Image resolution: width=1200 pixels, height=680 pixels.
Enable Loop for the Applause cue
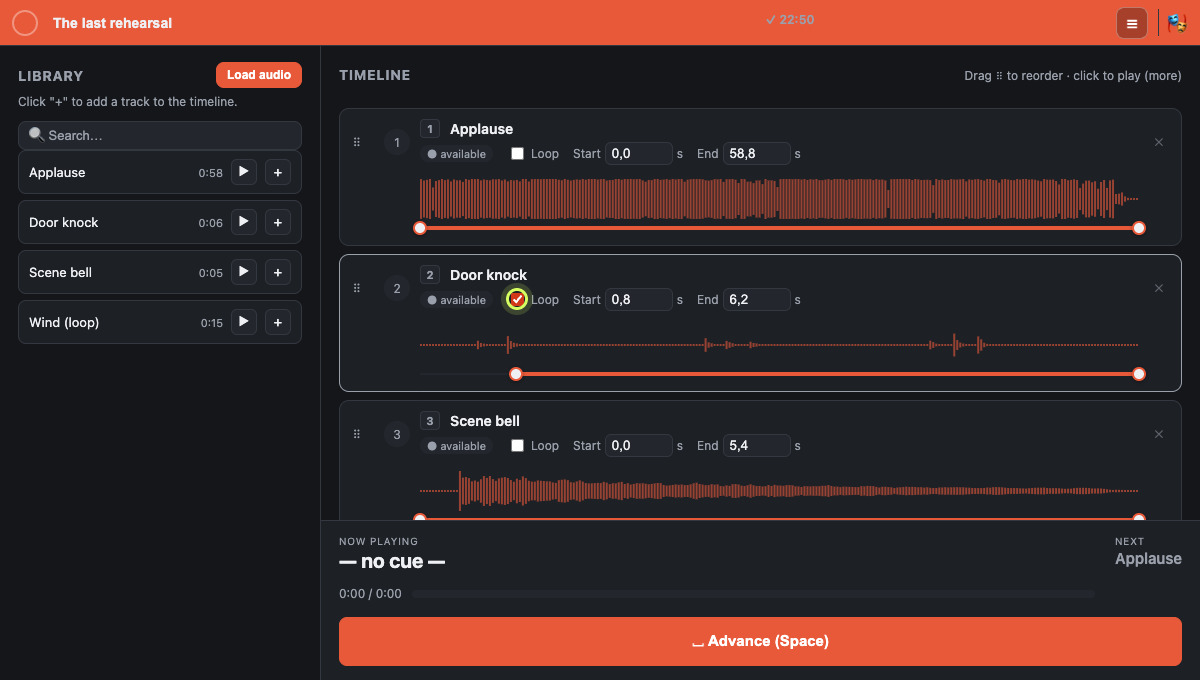click(517, 154)
